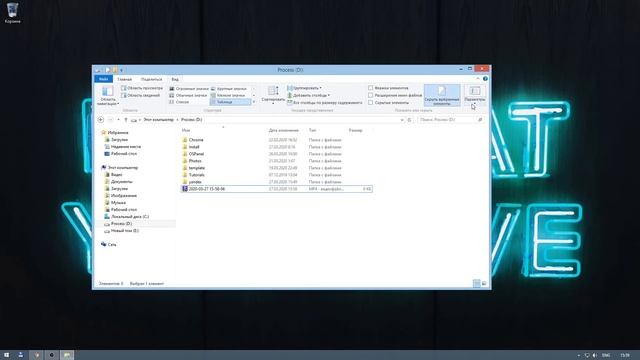This screenshot has height=360, width=640.
Task: Enable File name extensions (Расширения имен файлов)
Action: coord(371,95)
